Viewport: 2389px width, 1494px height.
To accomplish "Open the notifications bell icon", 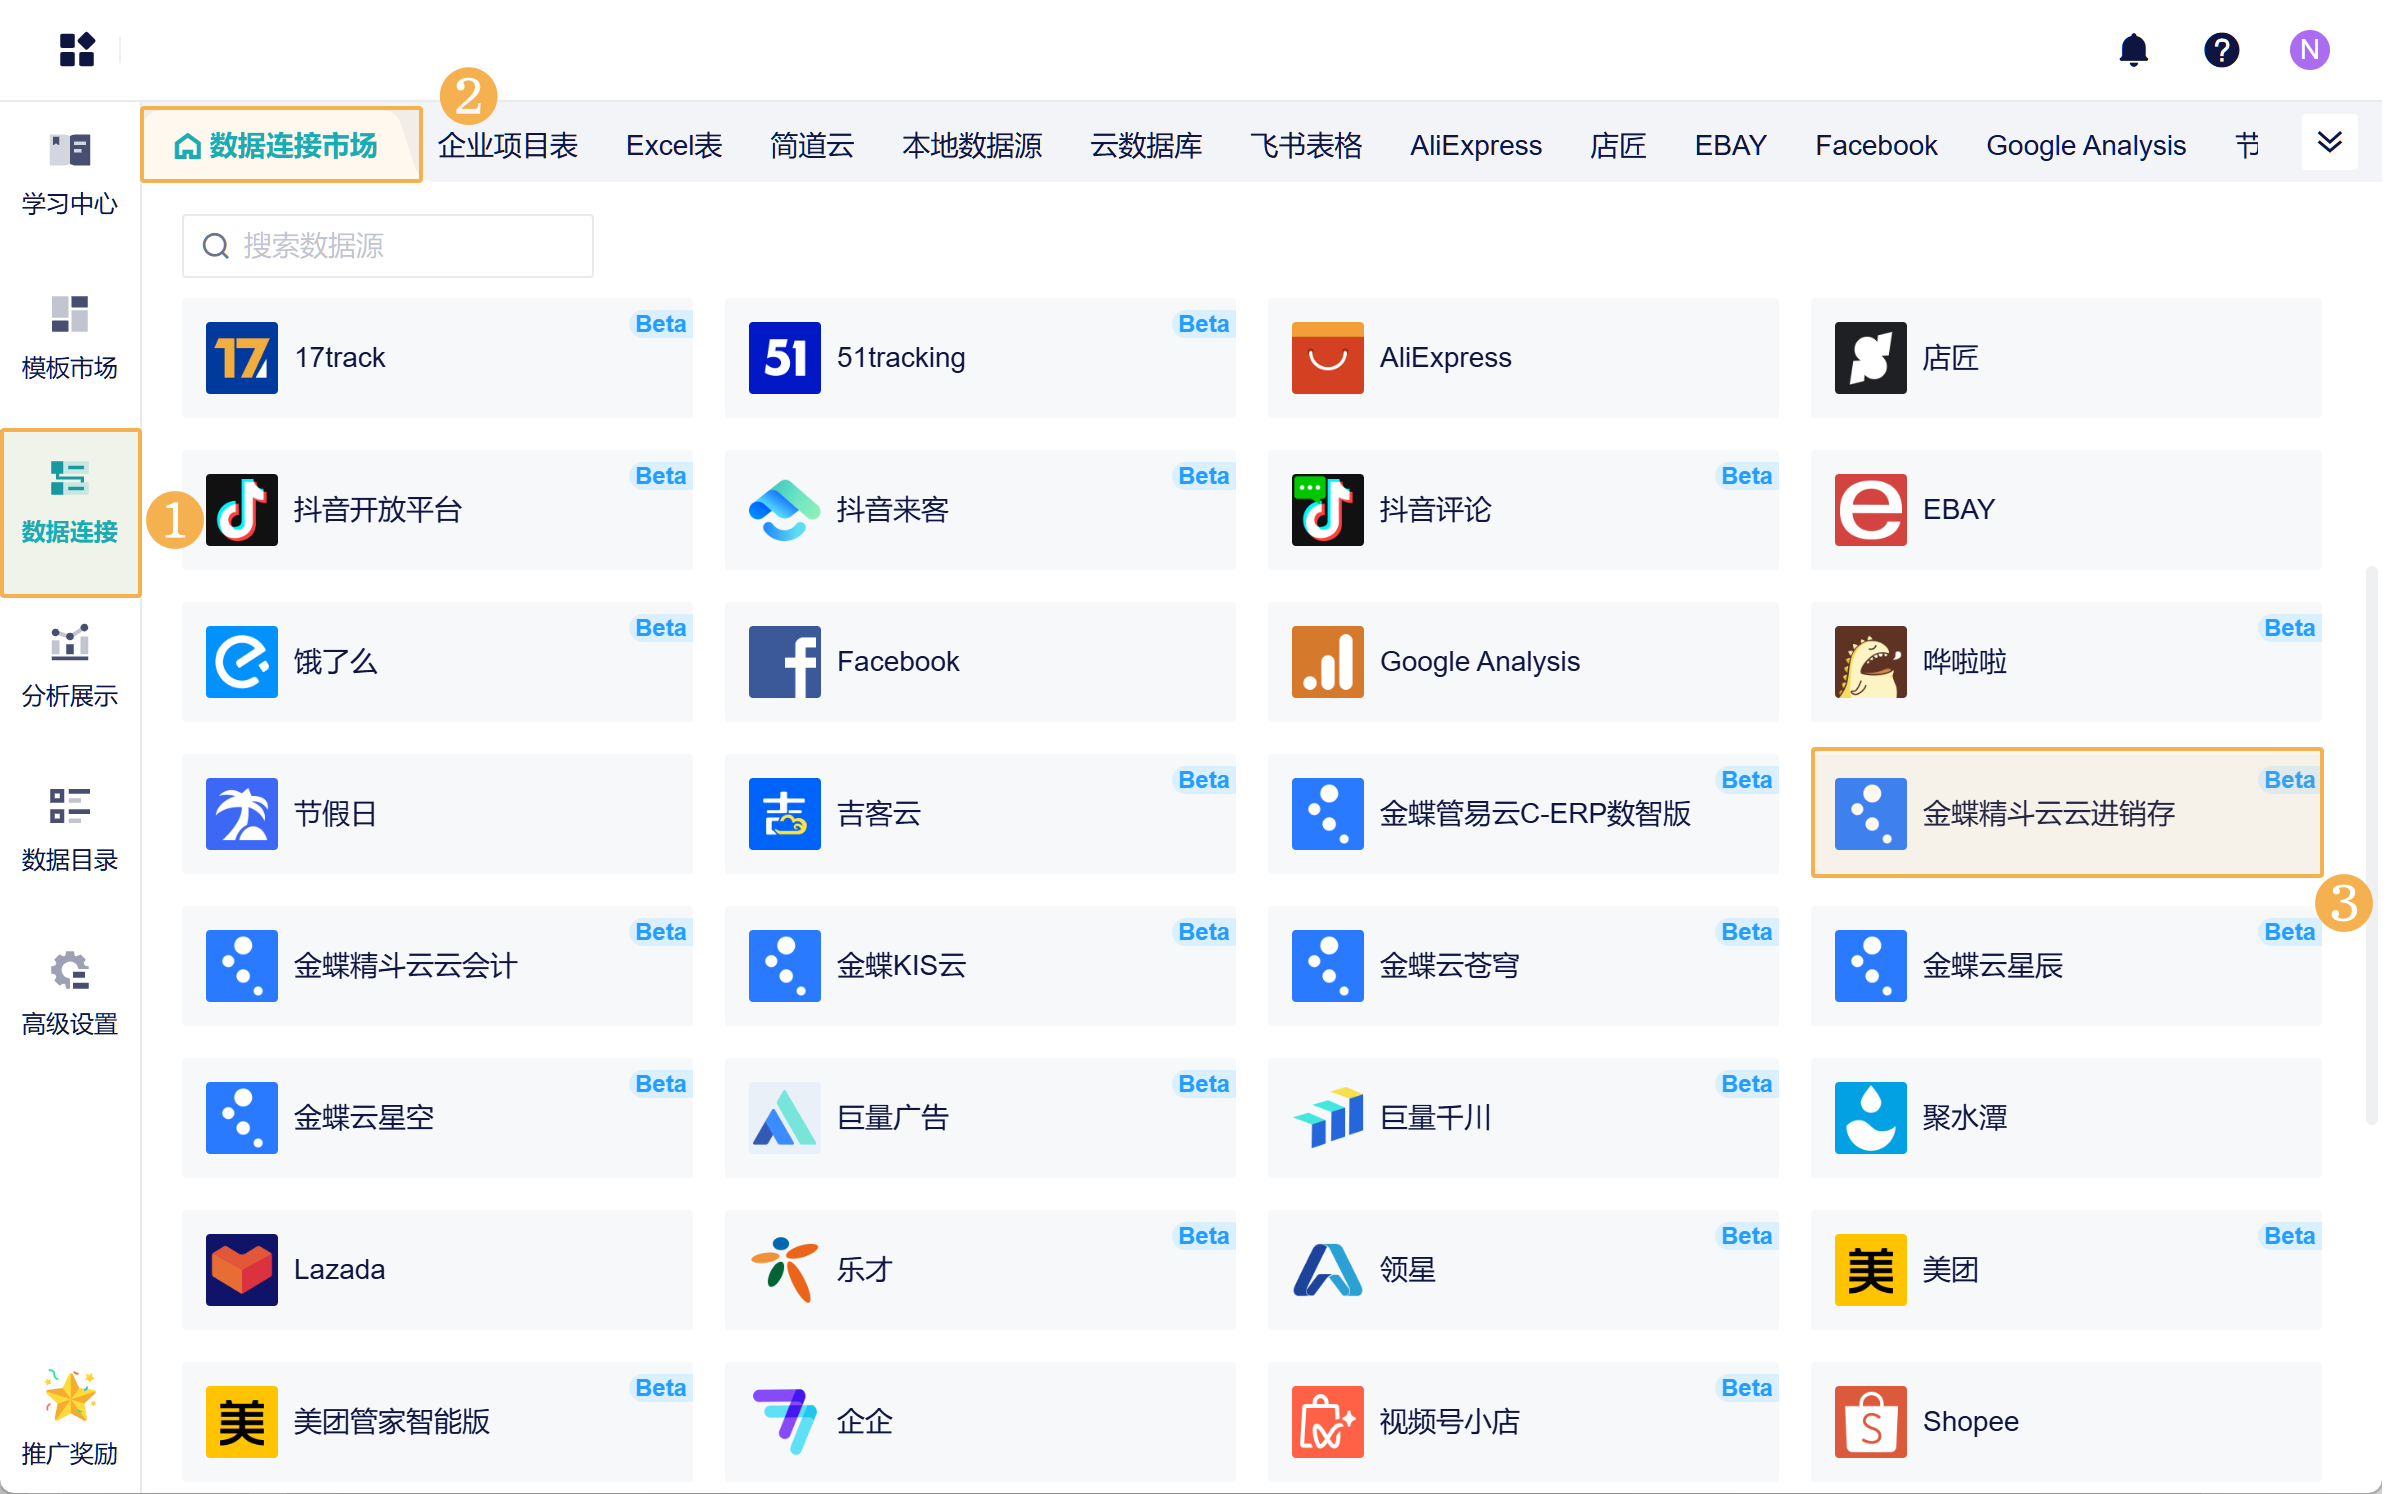I will coord(2133,50).
